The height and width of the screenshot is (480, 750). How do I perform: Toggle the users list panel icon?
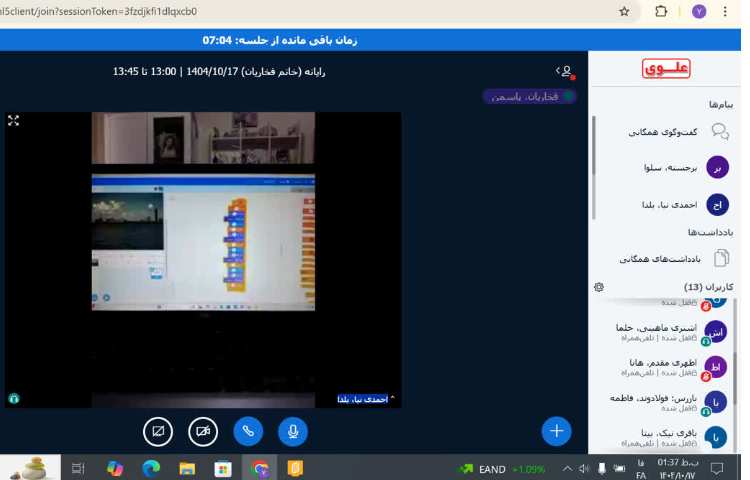[565, 72]
